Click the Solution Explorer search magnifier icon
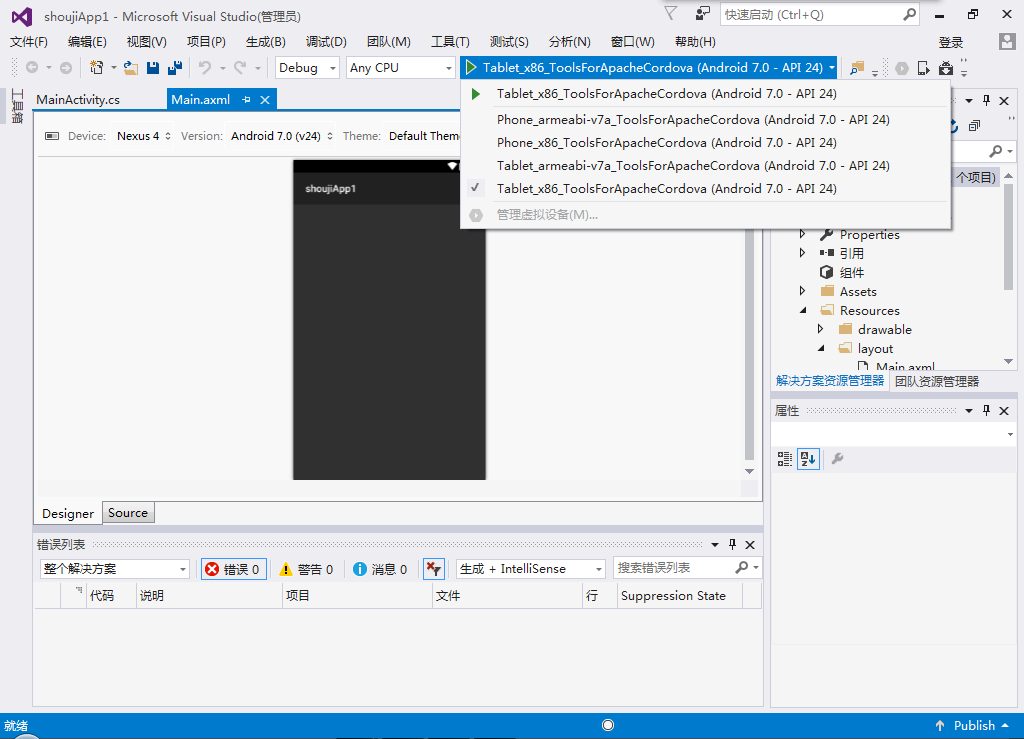 tap(995, 151)
